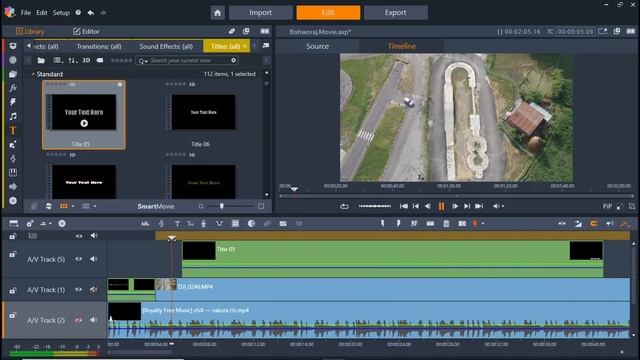Adjust the library thumbnail size slider
This screenshot has width=640, height=360.
(x=222, y=206)
